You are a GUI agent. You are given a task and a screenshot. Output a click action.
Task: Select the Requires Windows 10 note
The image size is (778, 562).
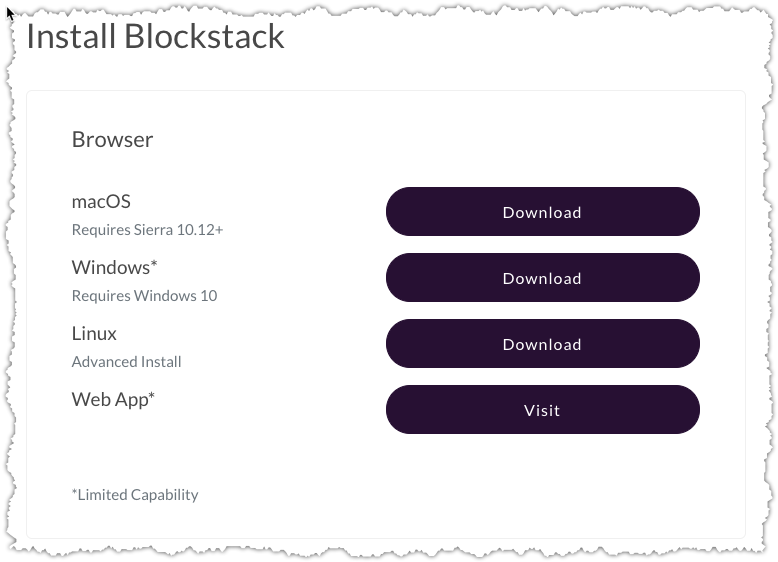pos(144,296)
